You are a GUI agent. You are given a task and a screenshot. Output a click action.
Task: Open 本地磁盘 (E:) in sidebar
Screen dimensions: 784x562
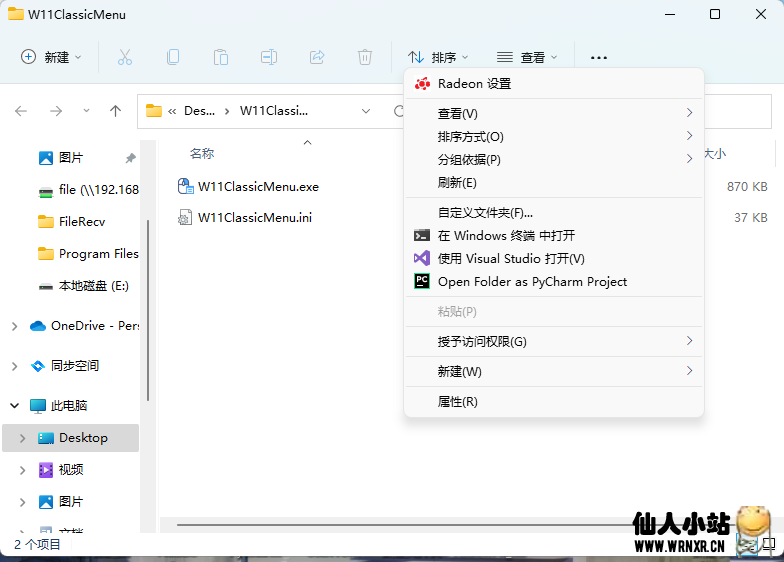[94, 286]
